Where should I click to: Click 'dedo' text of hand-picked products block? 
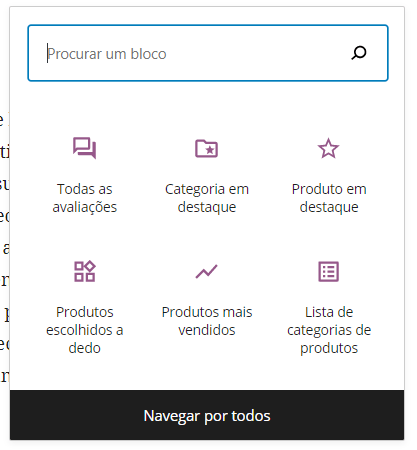pos(85,348)
